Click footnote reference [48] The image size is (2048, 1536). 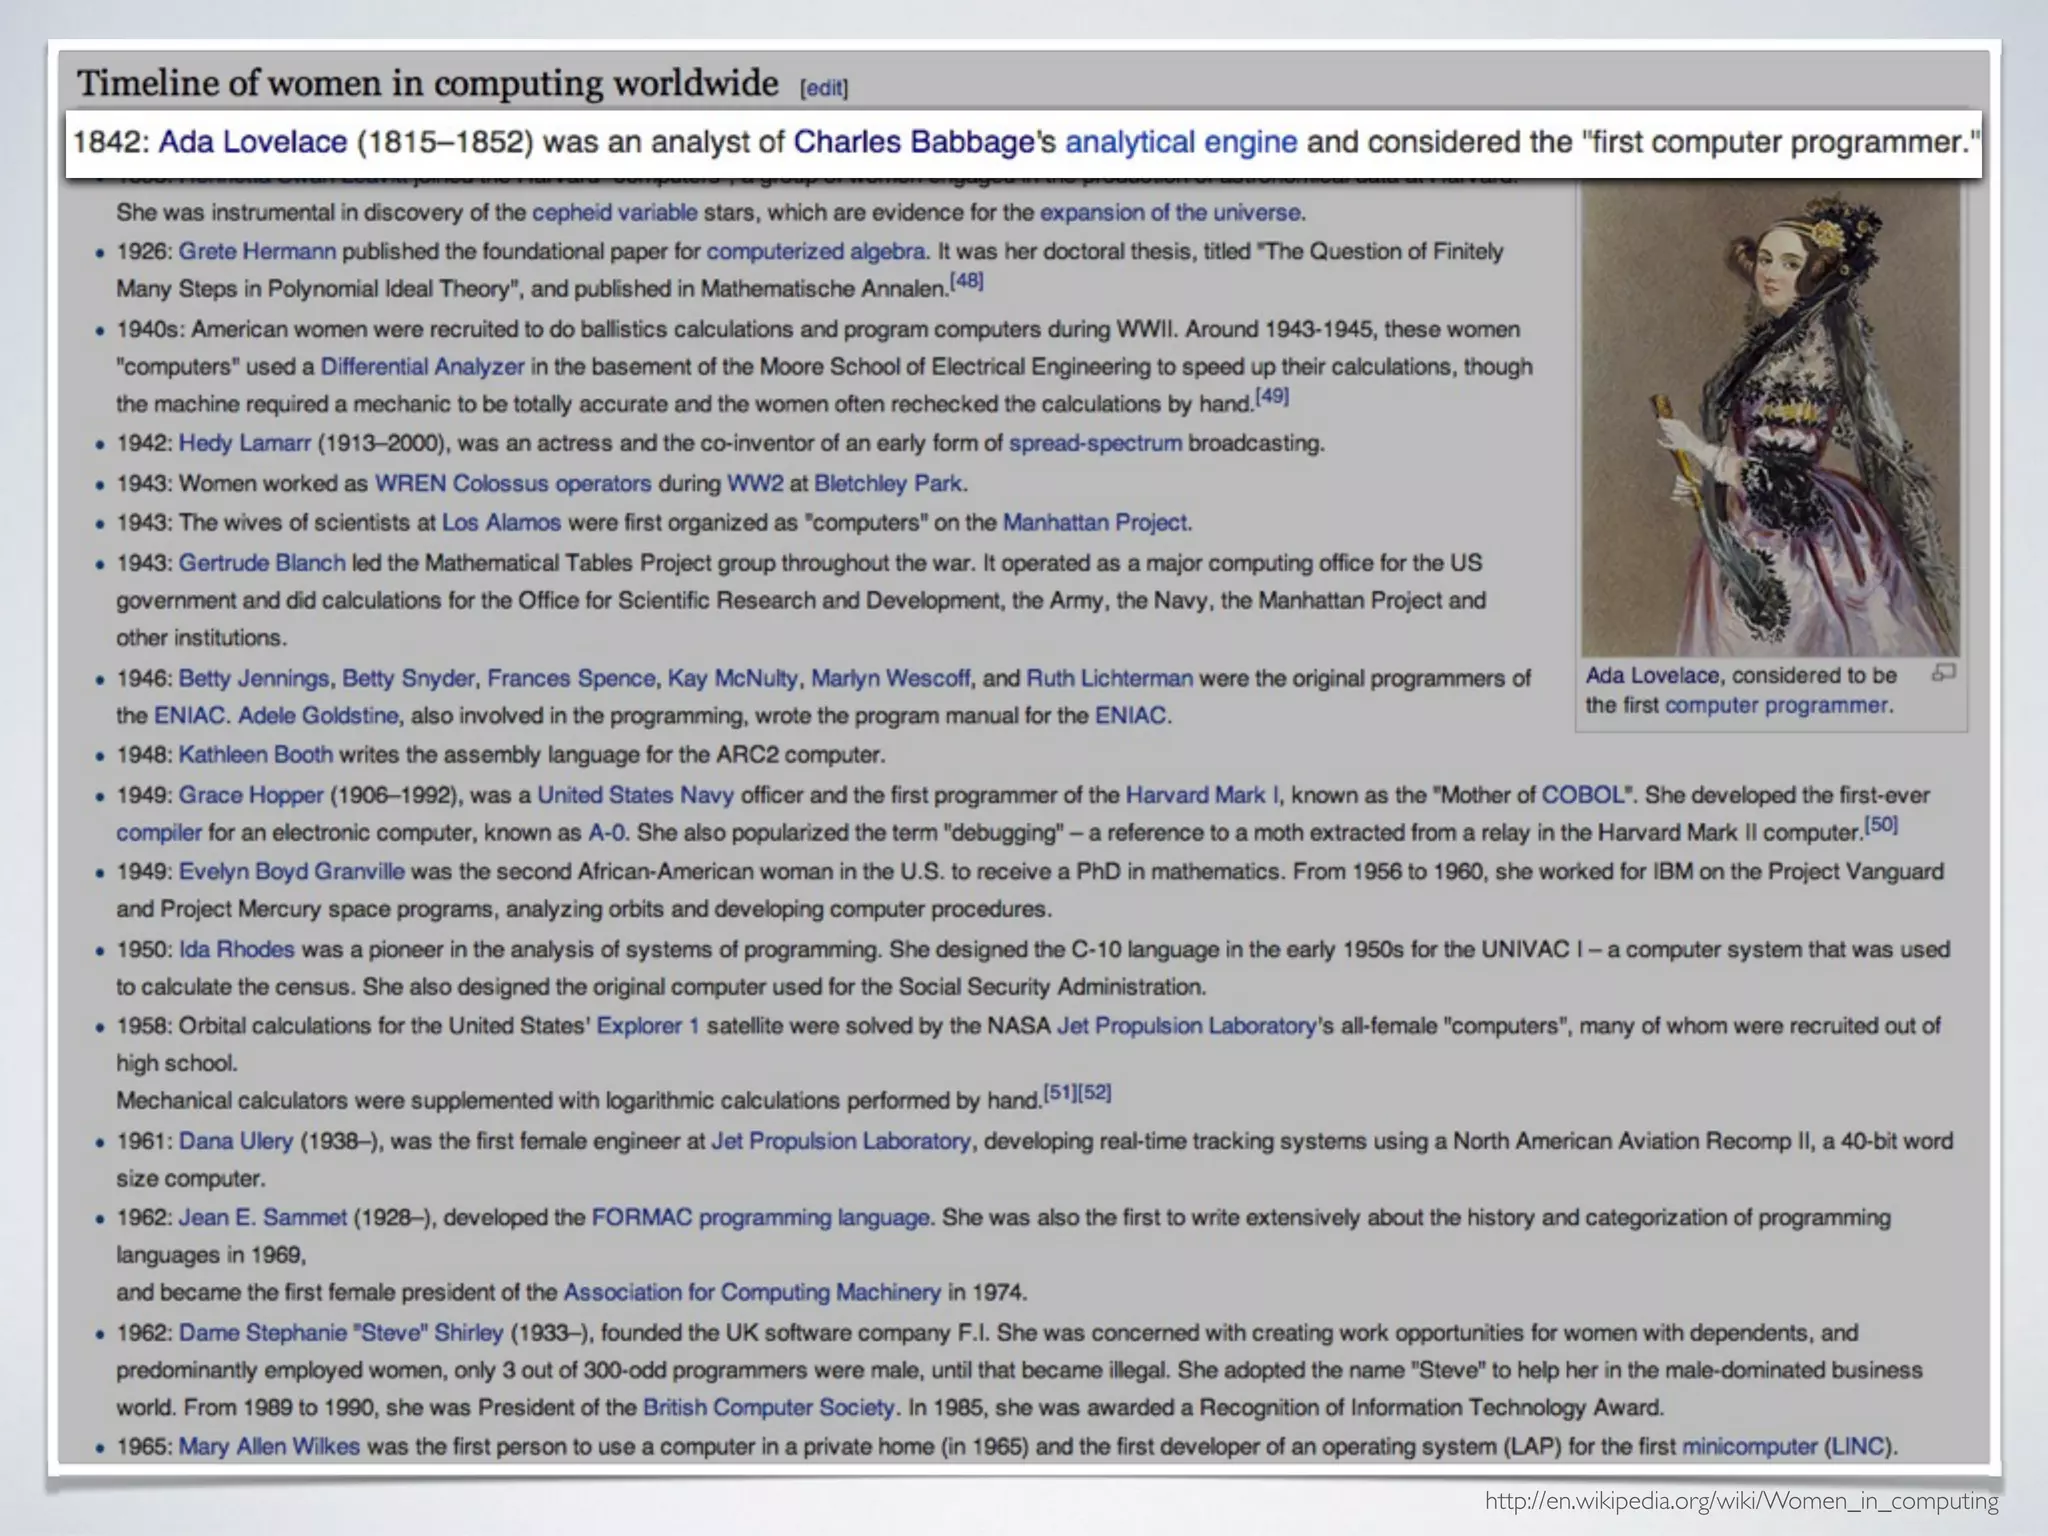[967, 281]
